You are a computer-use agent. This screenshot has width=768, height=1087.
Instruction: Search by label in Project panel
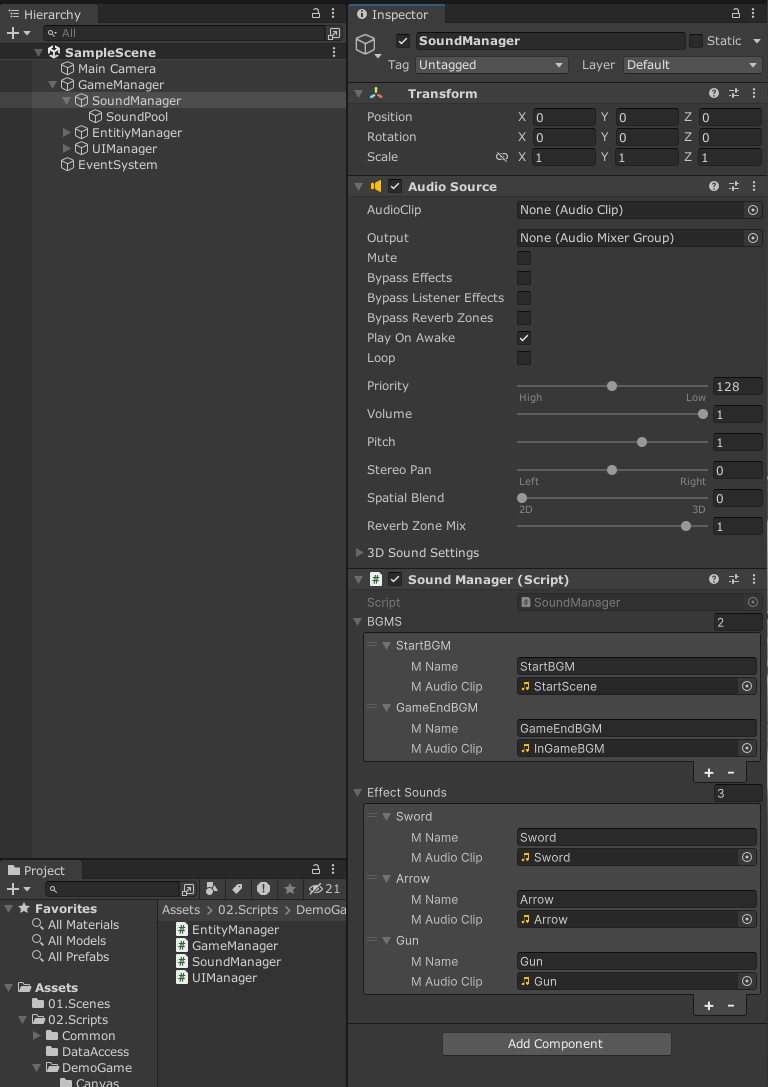tap(237, 889)
